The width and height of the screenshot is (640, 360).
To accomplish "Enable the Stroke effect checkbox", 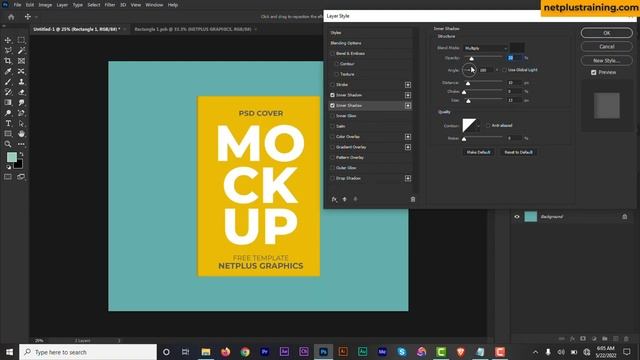I will click(332, 84).
